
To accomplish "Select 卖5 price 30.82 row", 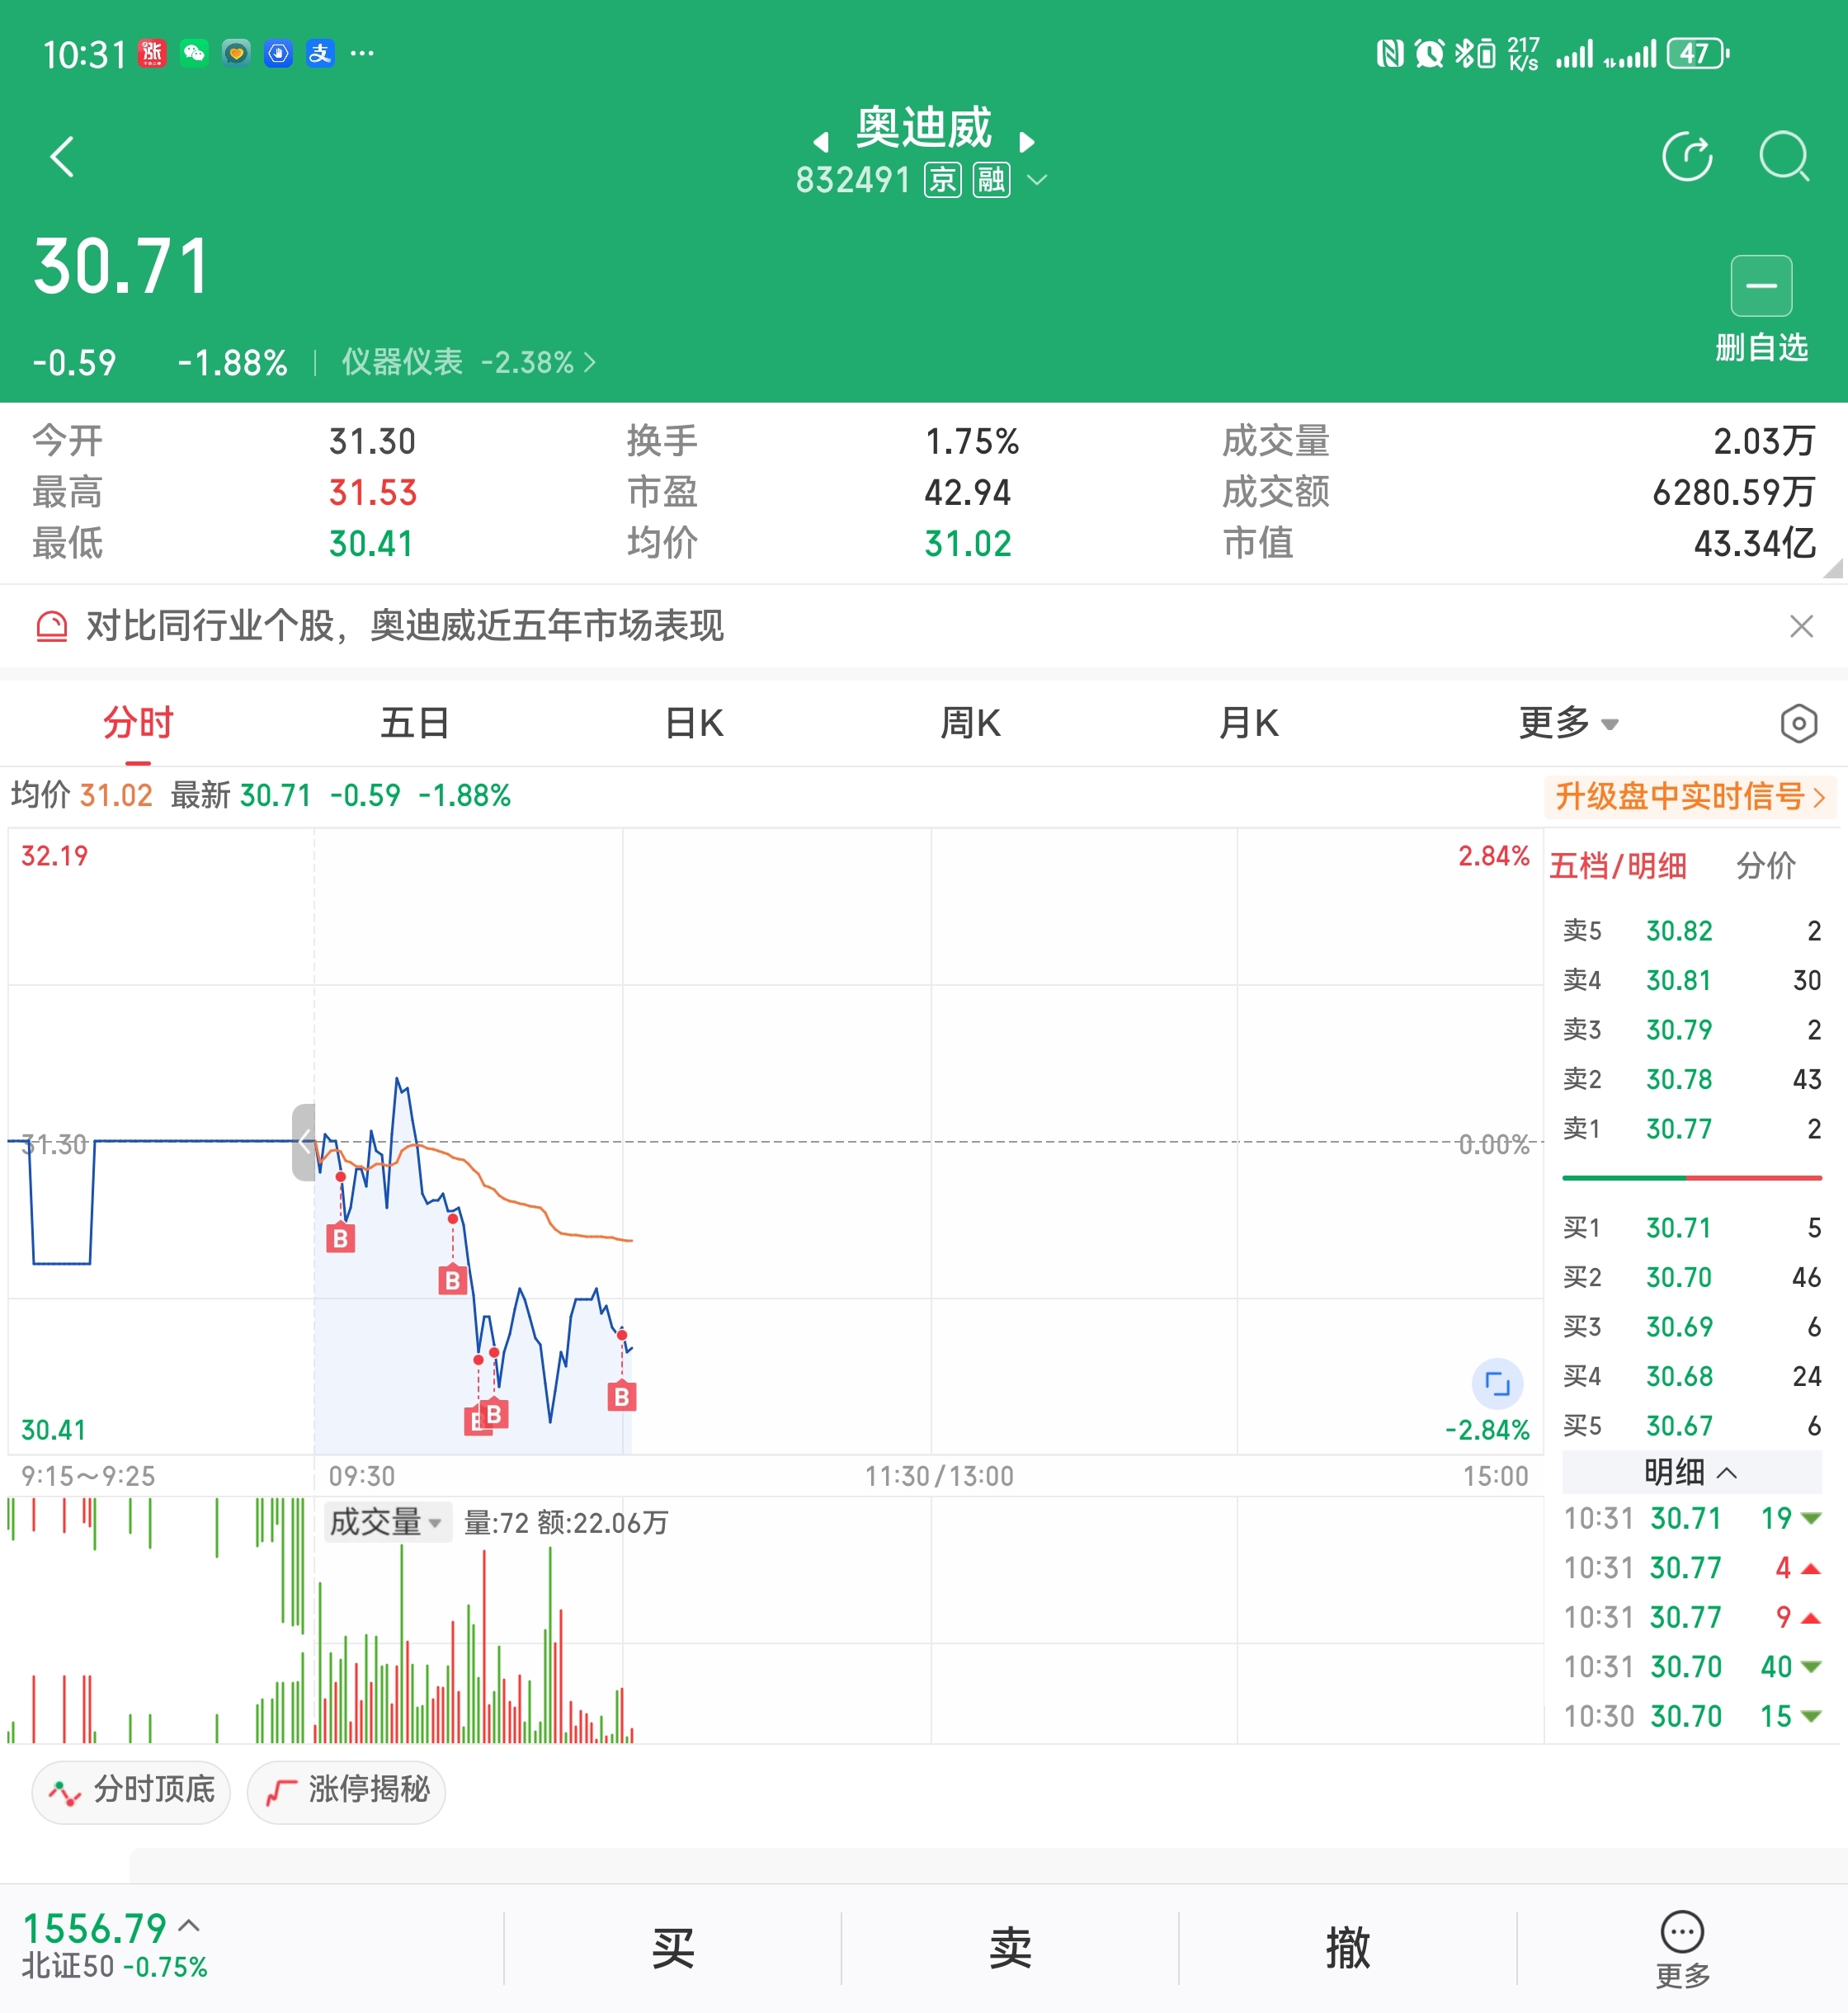I will pyautogui.click(x=1691, y=931).
